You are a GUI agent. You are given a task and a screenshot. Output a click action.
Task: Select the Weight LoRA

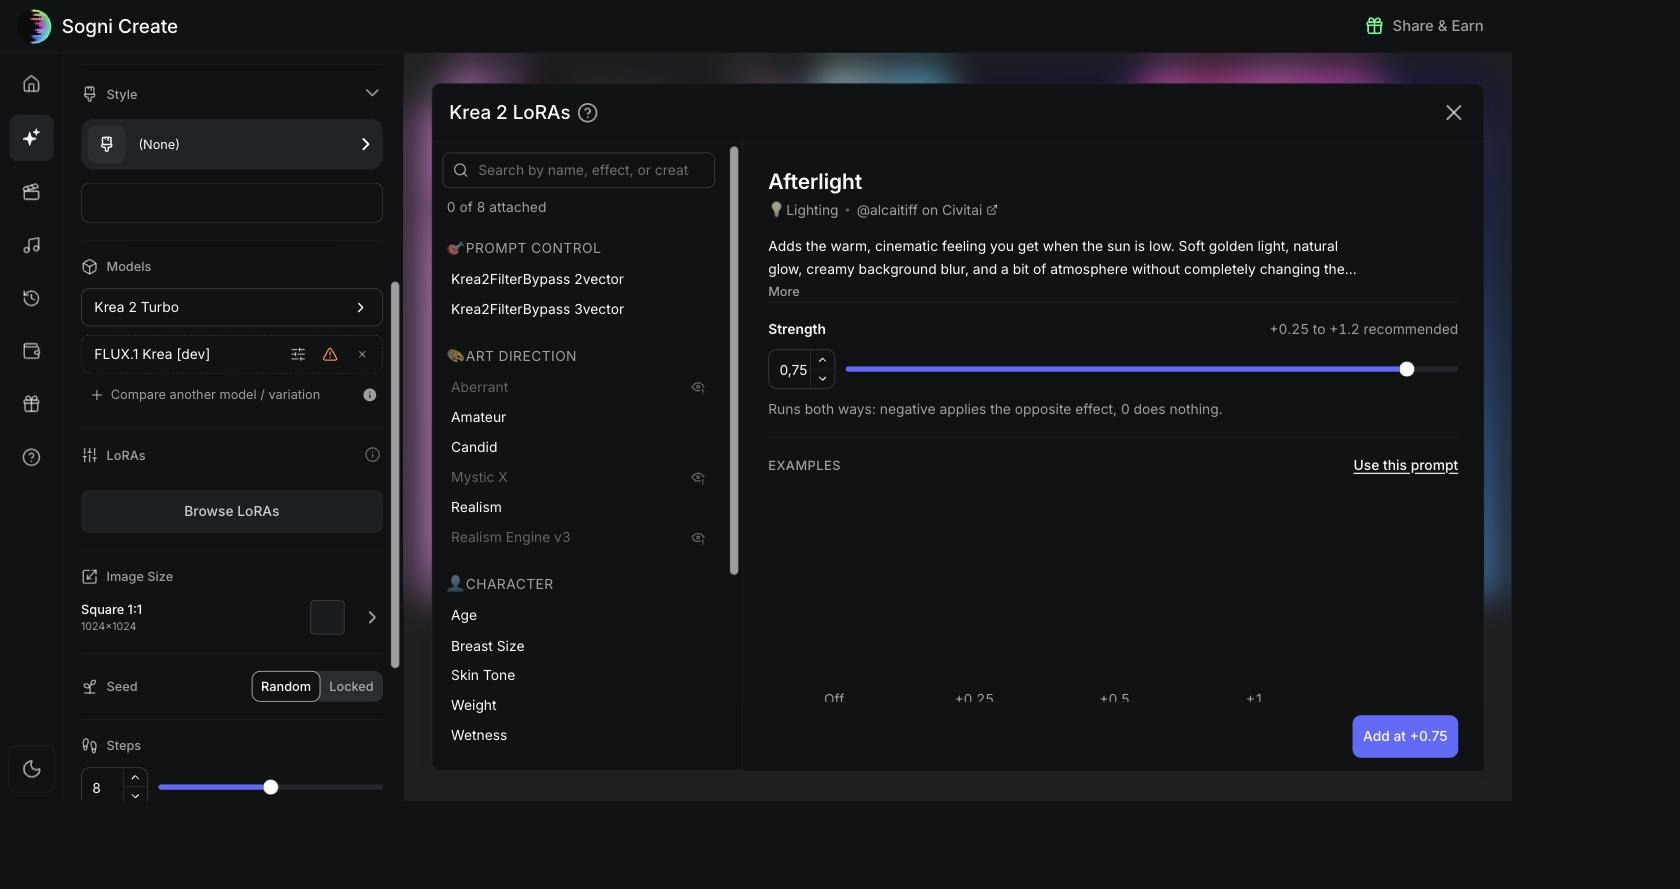point(474,705)
